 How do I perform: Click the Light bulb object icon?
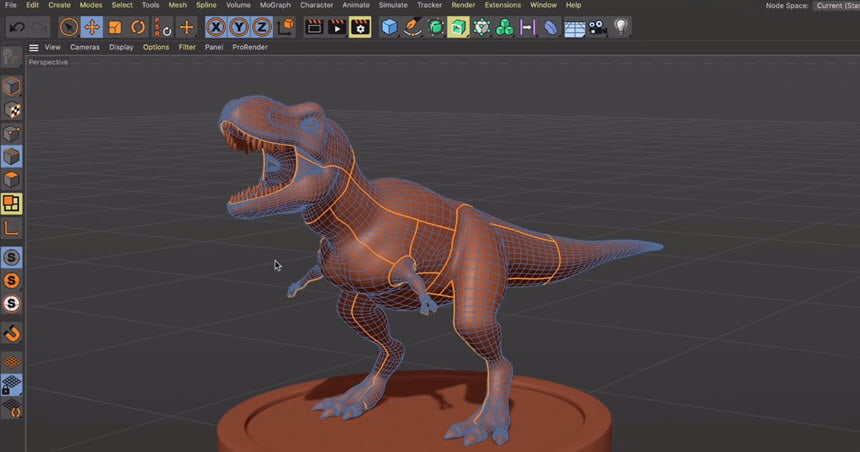[621, 27]
